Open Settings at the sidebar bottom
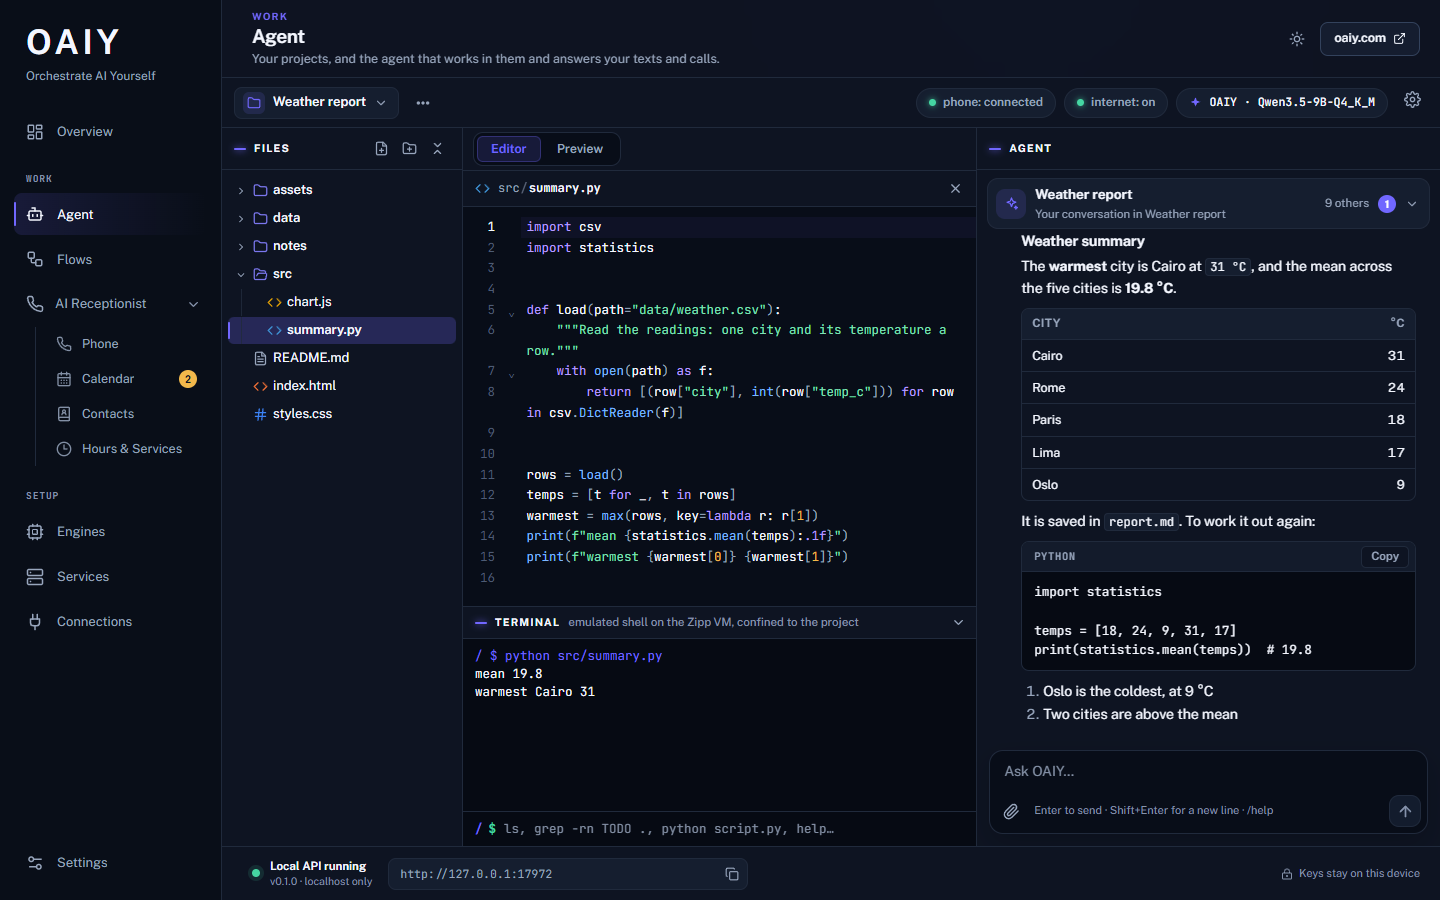Screen dimensions: 1440x900 point(111,863)
